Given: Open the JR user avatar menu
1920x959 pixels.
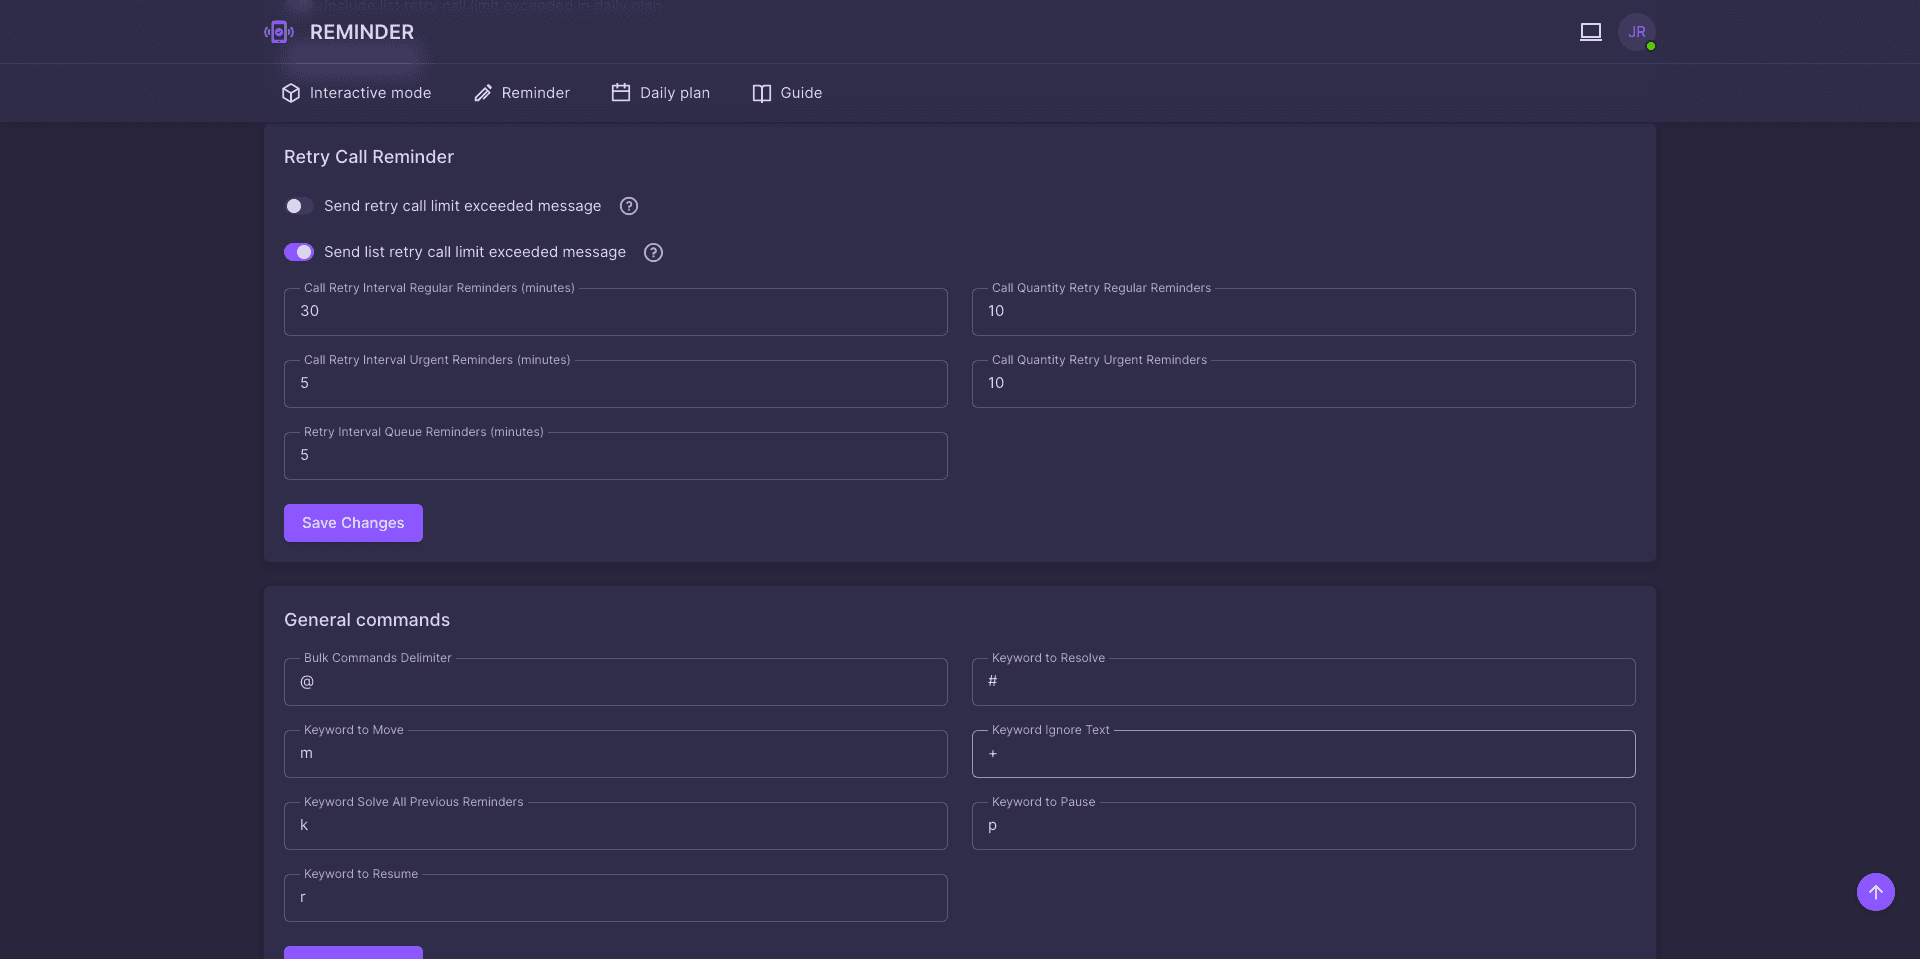Looking at the screenshot, I should pyautogui.click(x=1637, y=32).
